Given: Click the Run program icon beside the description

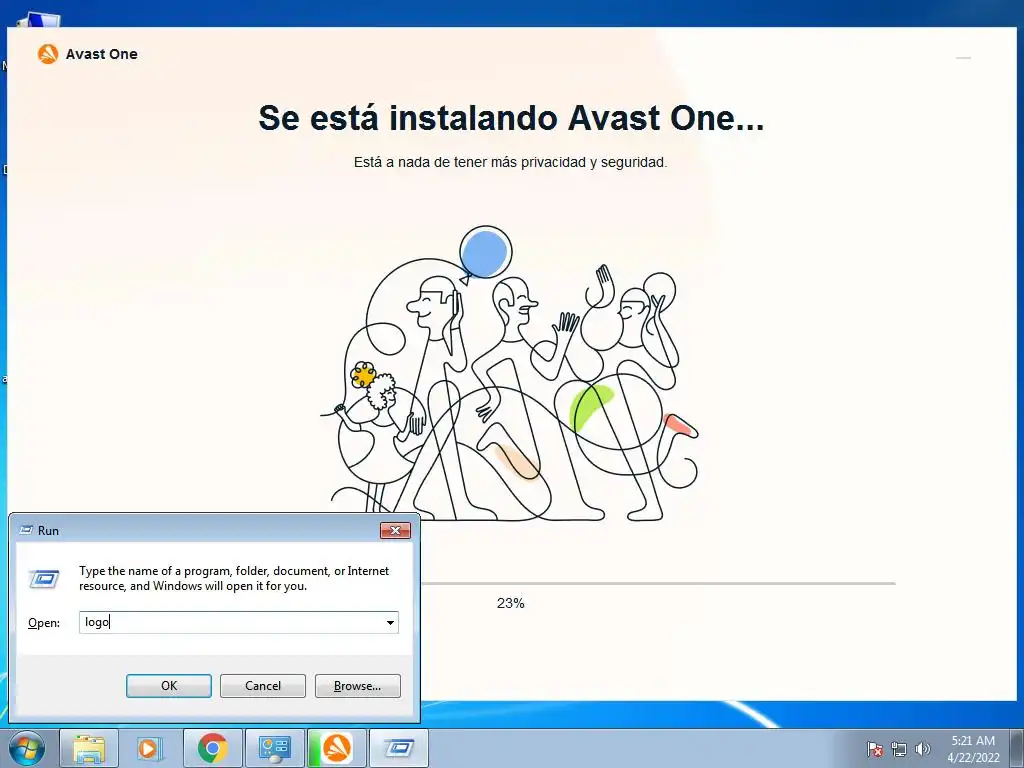Looking at the screenshot, I should click(44, 579).
